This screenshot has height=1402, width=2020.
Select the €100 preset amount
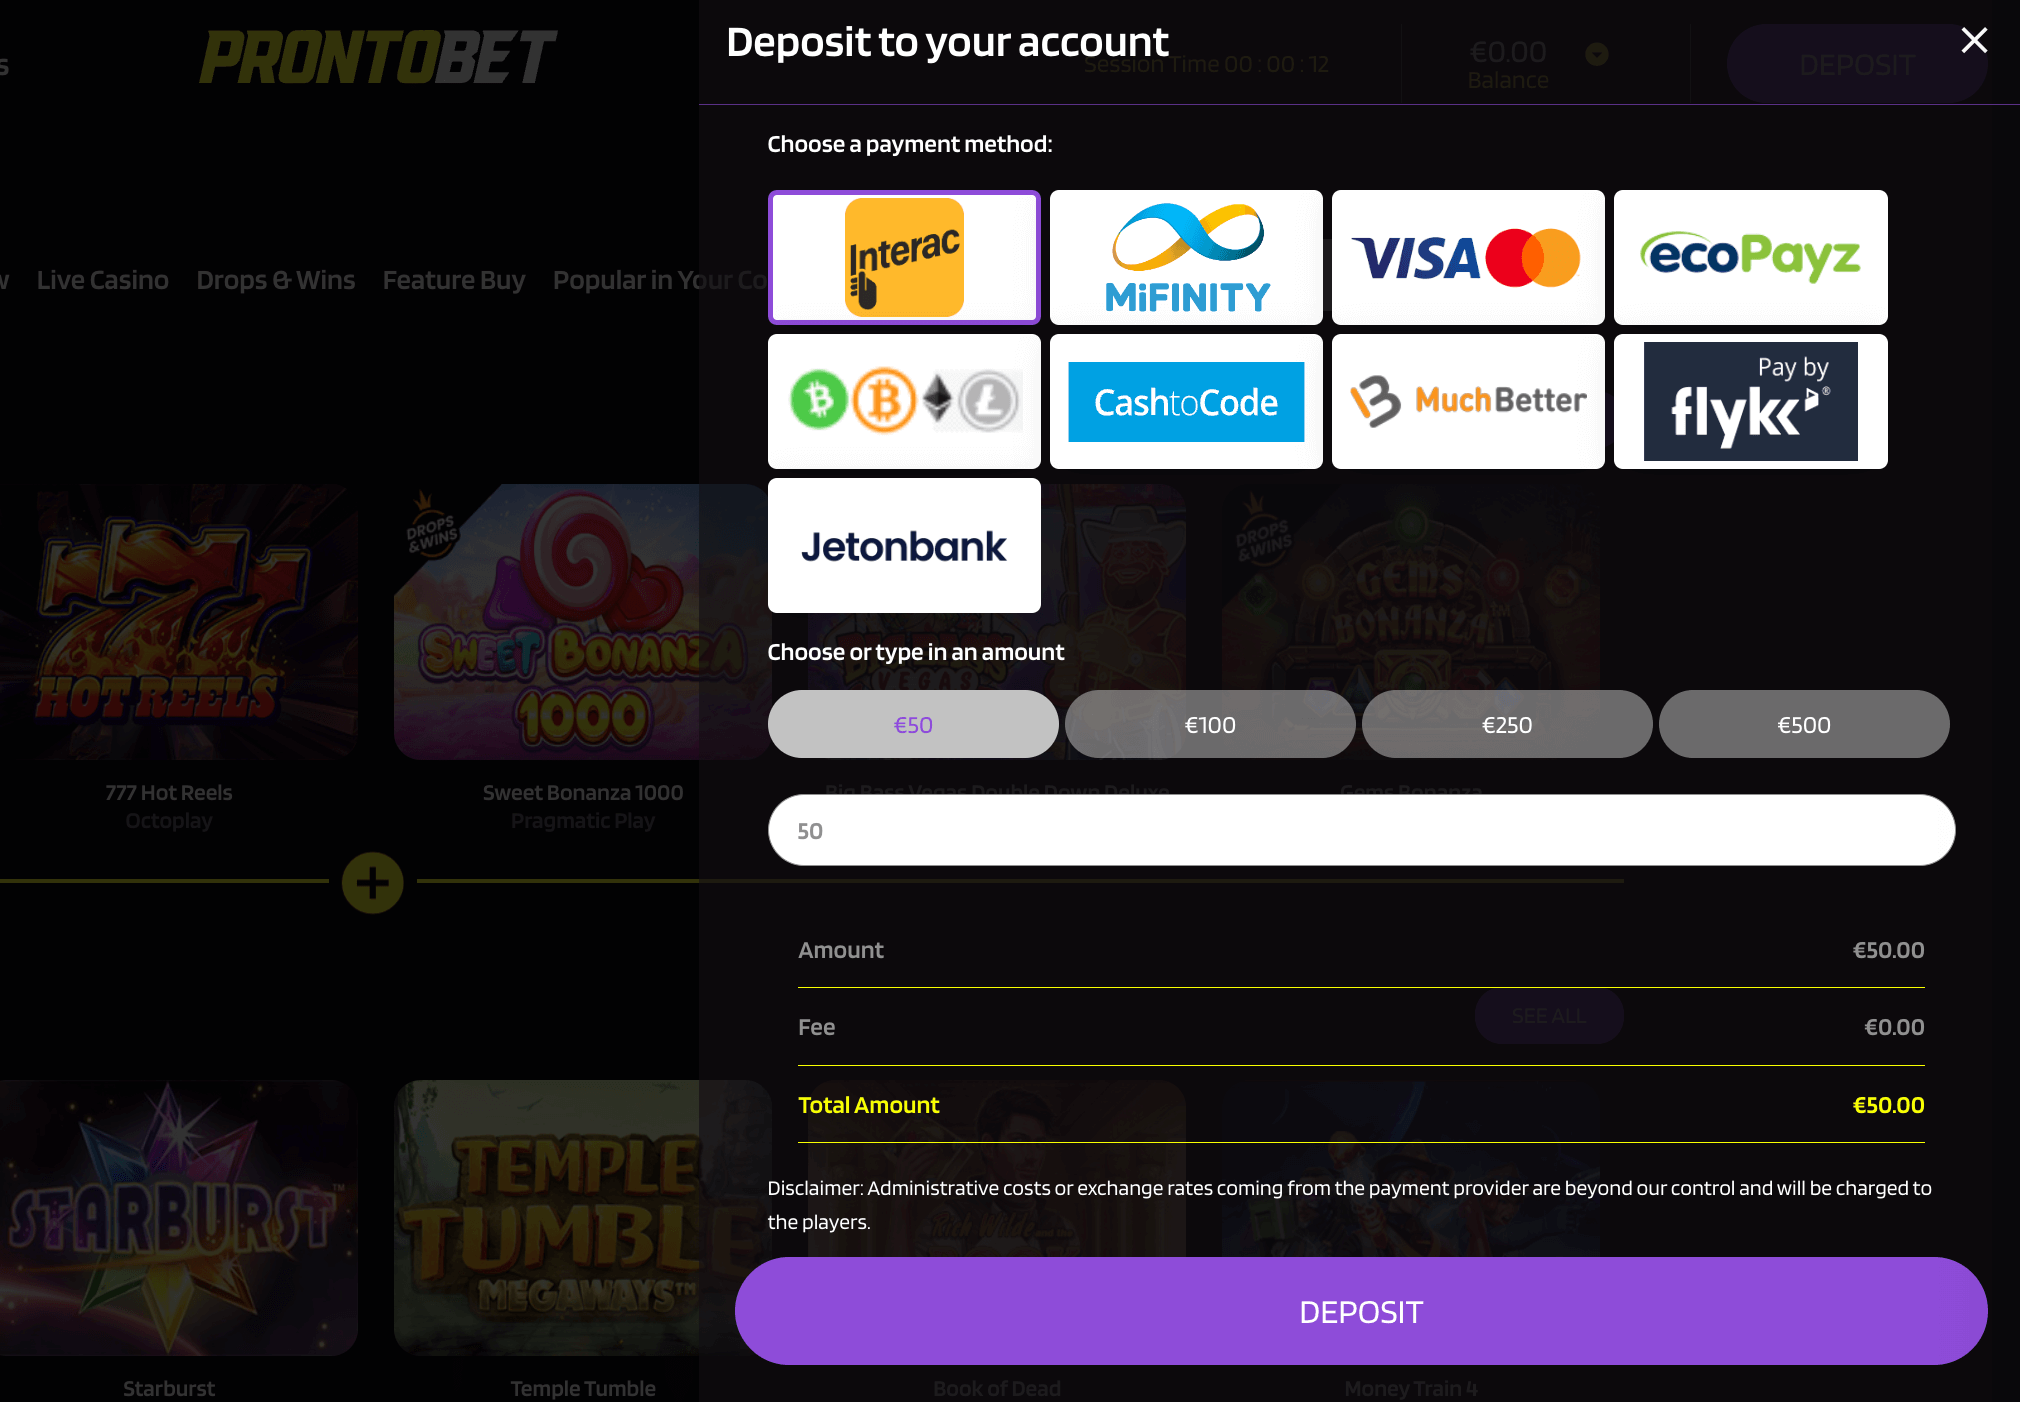point(1210,724)
